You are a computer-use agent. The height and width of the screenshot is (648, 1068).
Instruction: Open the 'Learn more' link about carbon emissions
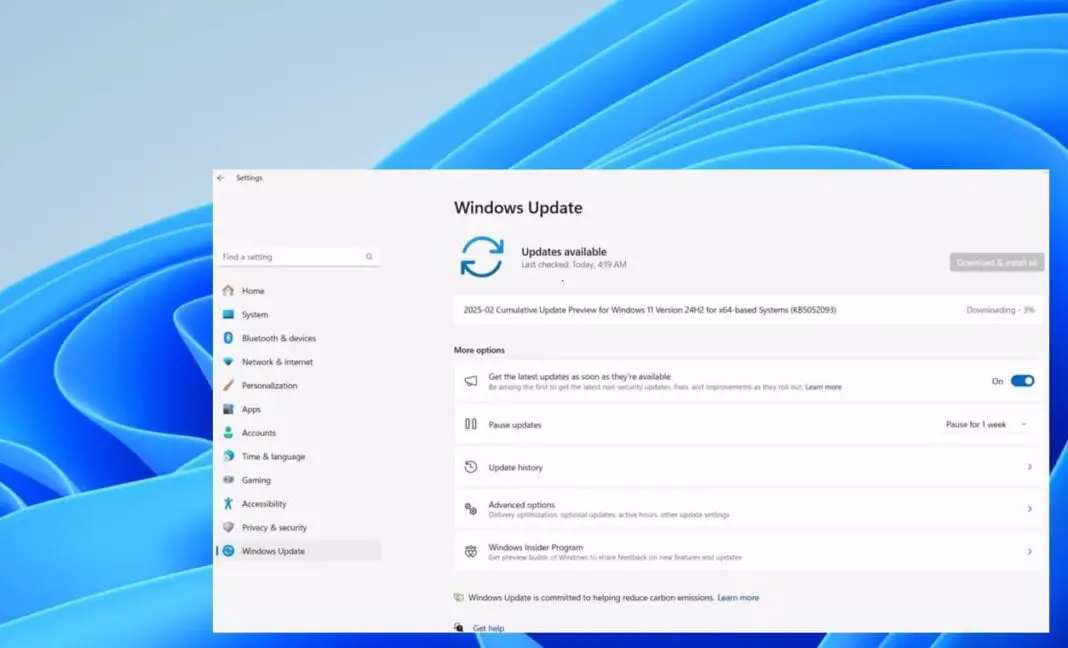(738, 597)
